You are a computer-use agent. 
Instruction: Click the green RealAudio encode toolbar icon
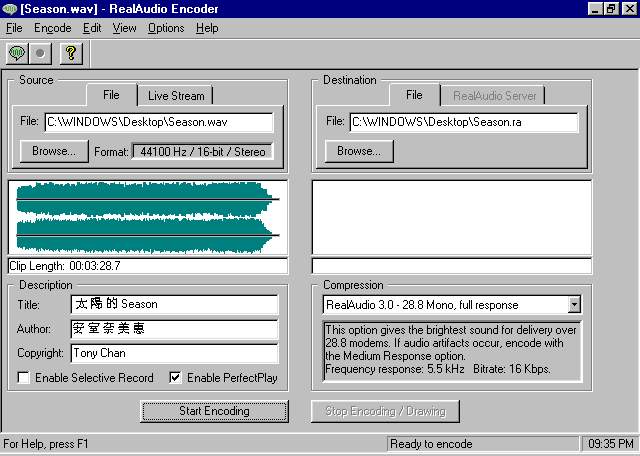click(17, 53)
